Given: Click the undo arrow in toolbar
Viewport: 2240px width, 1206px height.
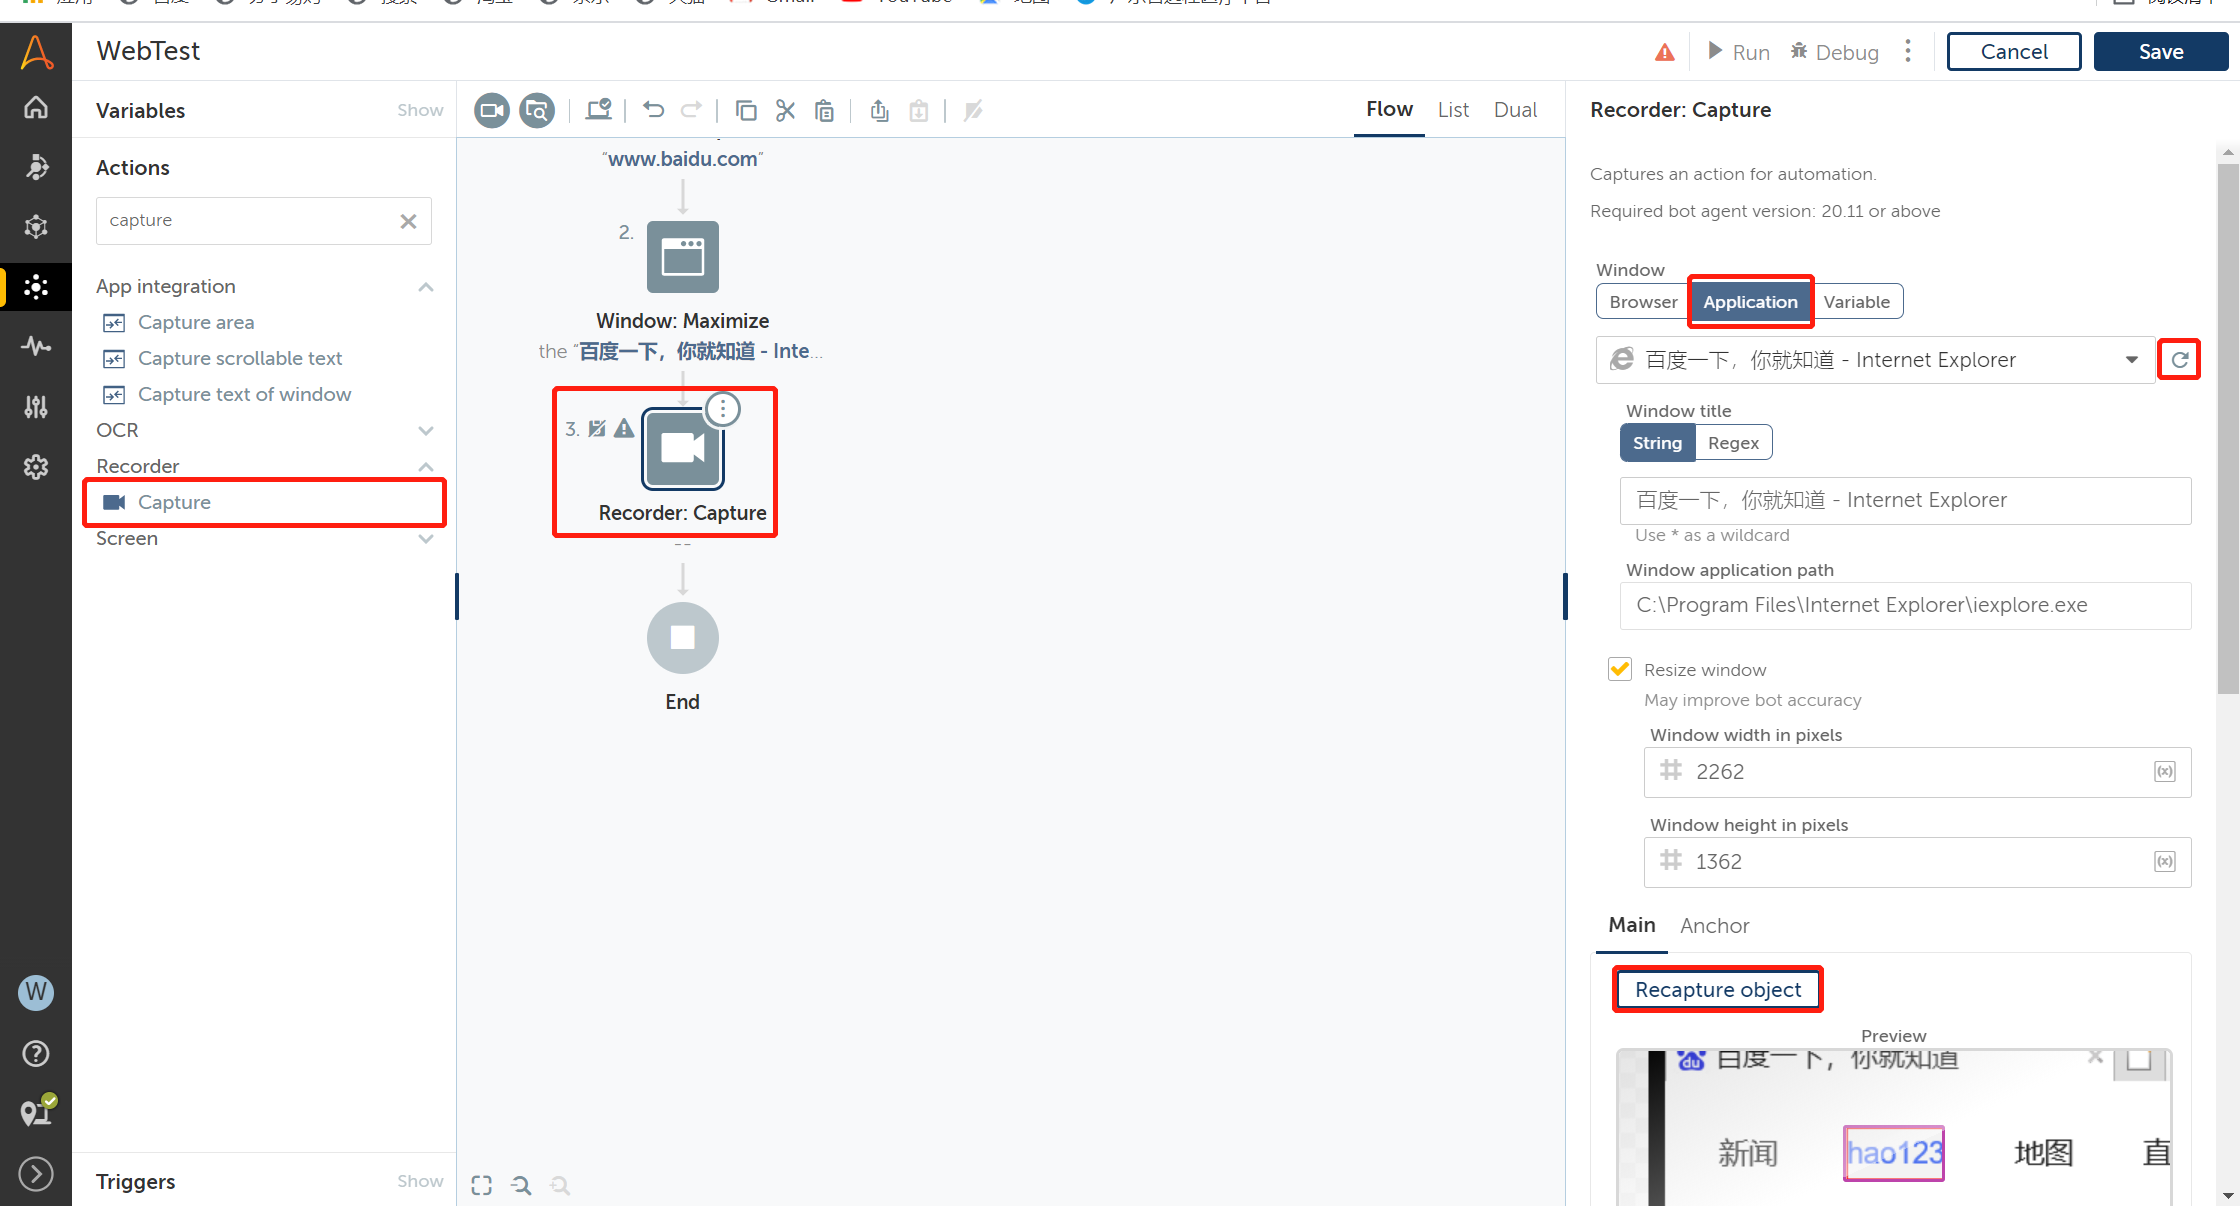Looking at the screenshot, I should [x=653, y=110].
